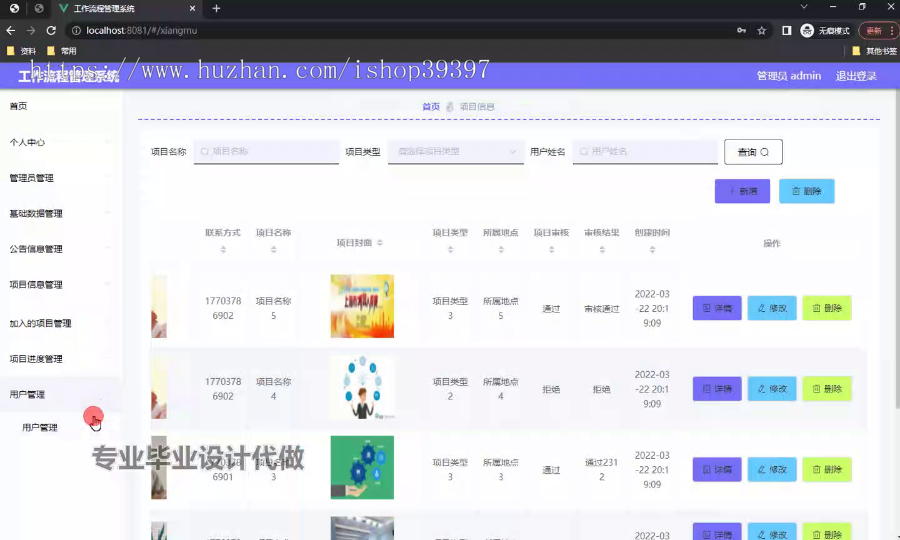The image size is (900, 540).
Task: Click 退出登录 in the header
Action: tap(856, 76)
